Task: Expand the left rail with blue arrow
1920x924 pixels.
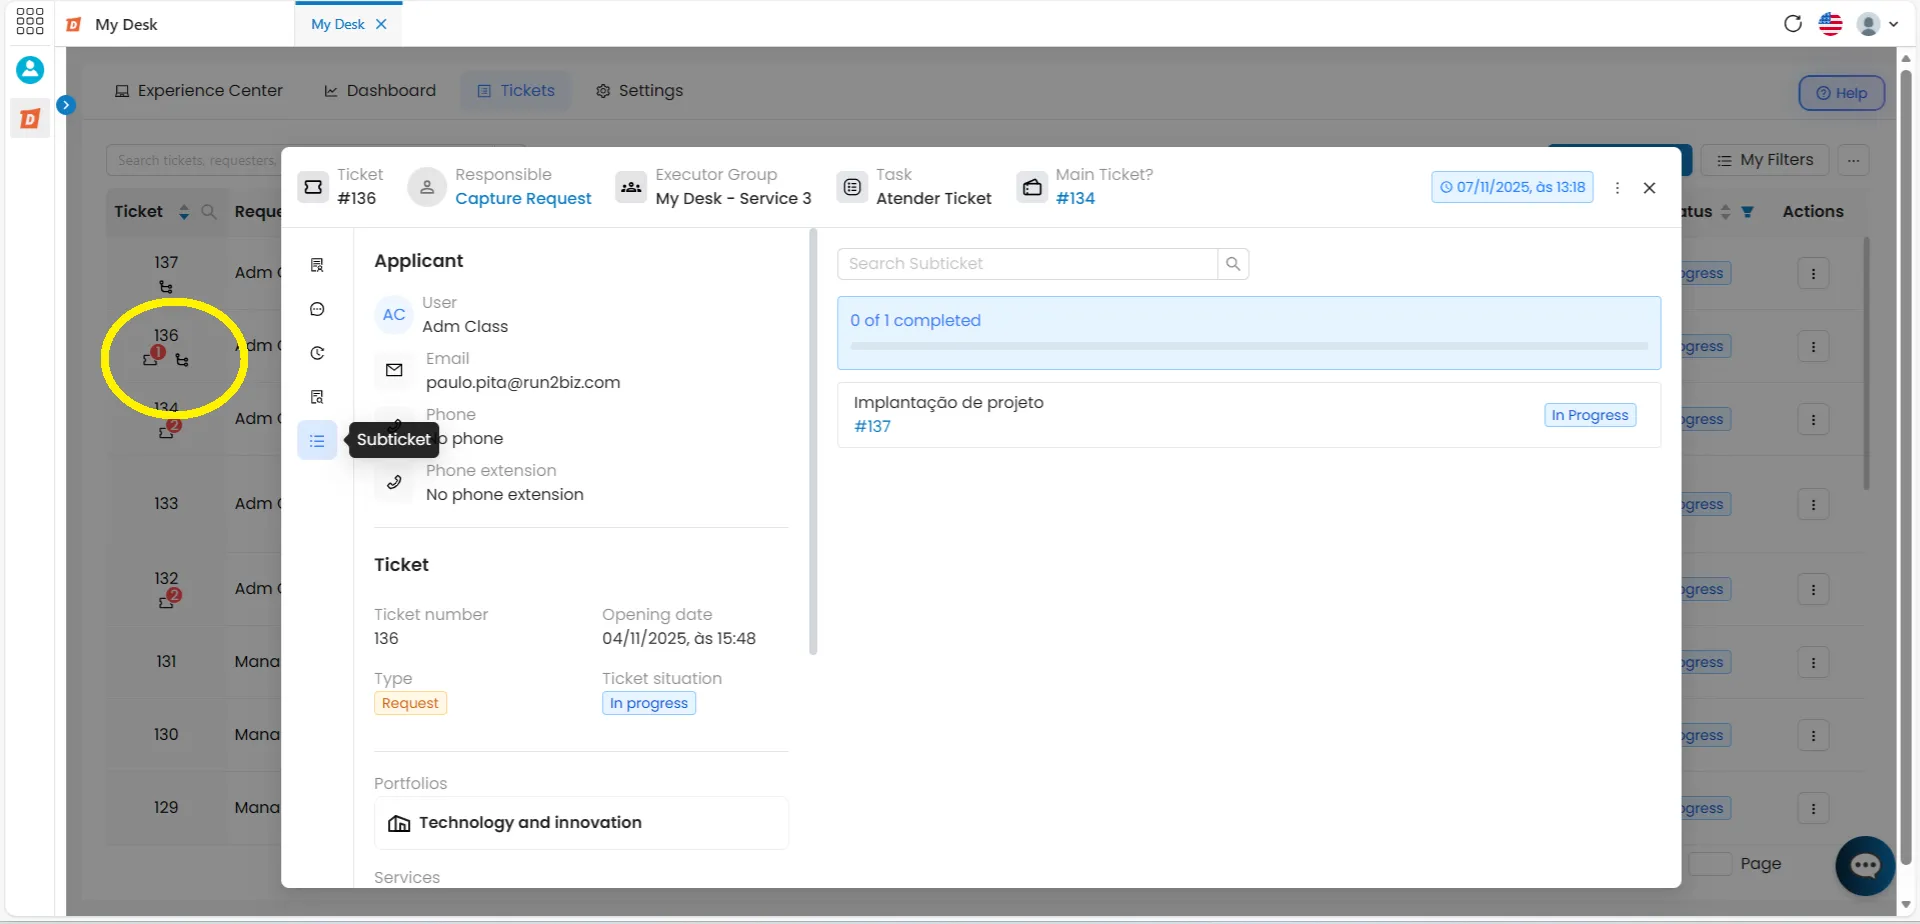Action: click(x=66, y=104)
